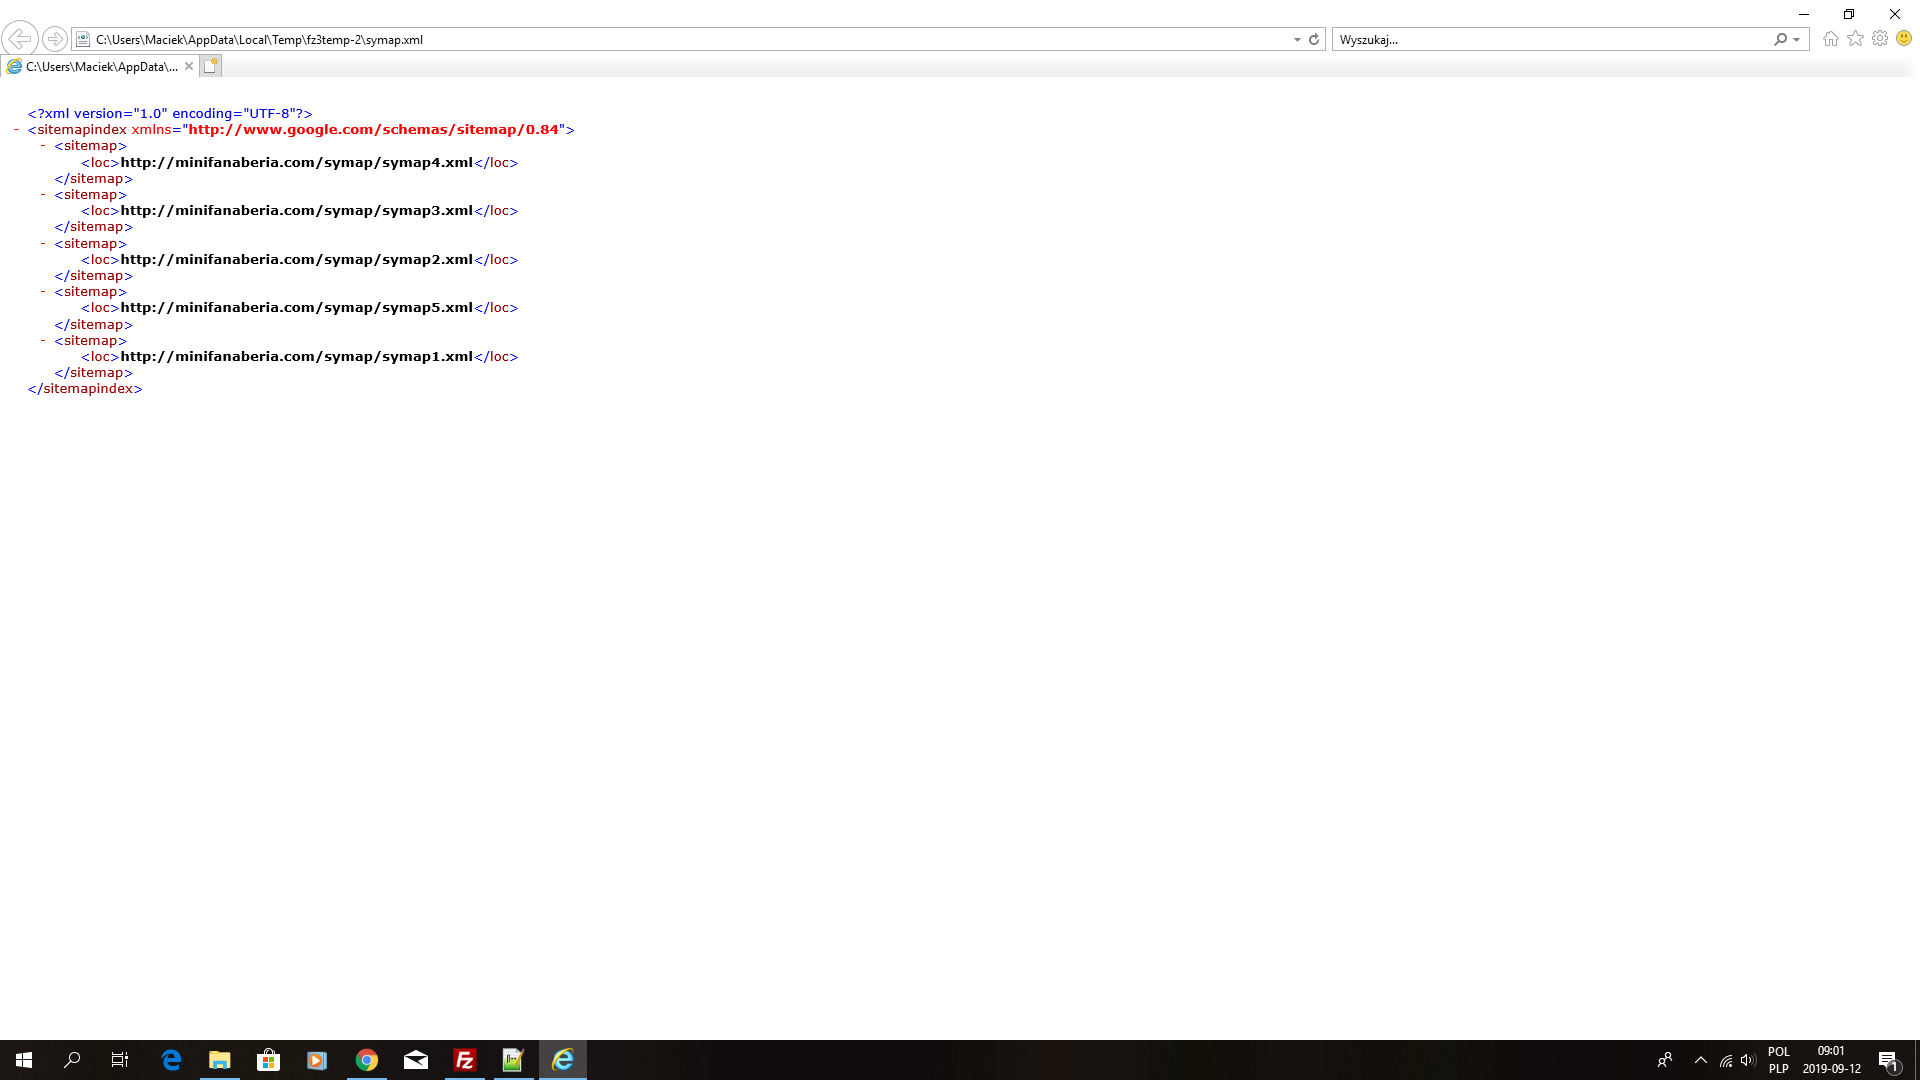Open the Tools gear icon

[x=1880, y=38]
